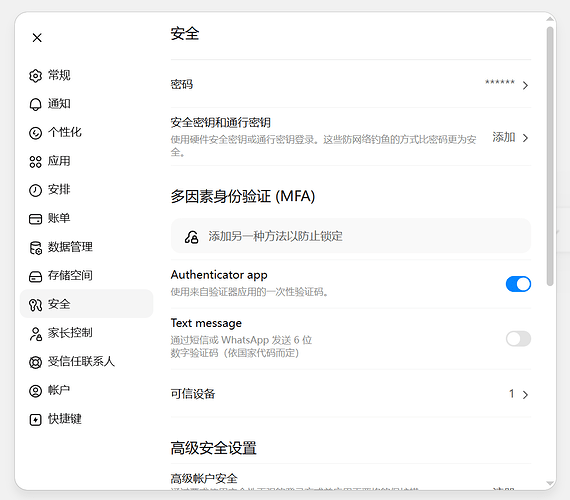
Task: Click the card icon next to 账单
Action: [35, 219]
